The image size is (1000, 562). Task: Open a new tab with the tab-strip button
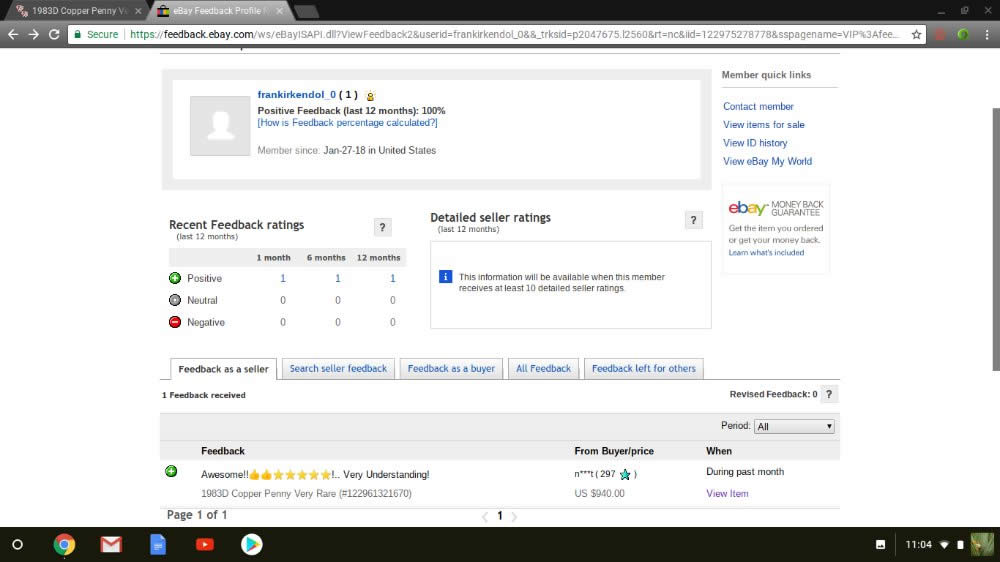(307, 11)
